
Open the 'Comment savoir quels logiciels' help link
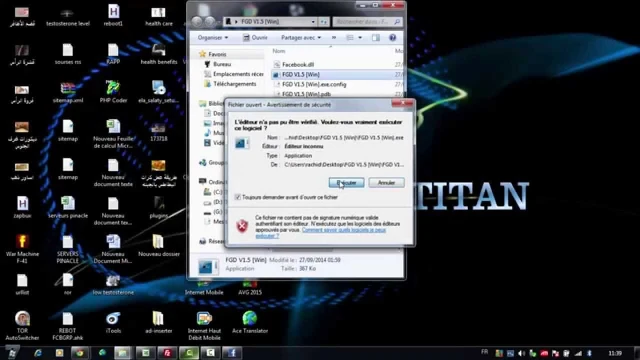click(x=320, y=233)
